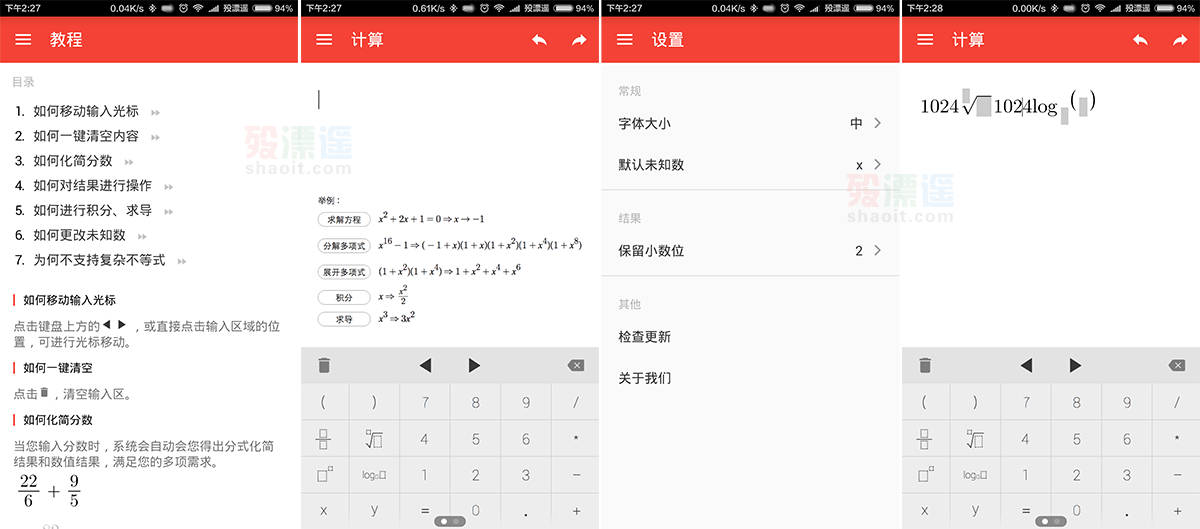This screenshot has width=1200, height=529.
Task: Jump to tutorial topic 如何对结果进行操作
Action: pyautogui.click(x=95, y=186)
